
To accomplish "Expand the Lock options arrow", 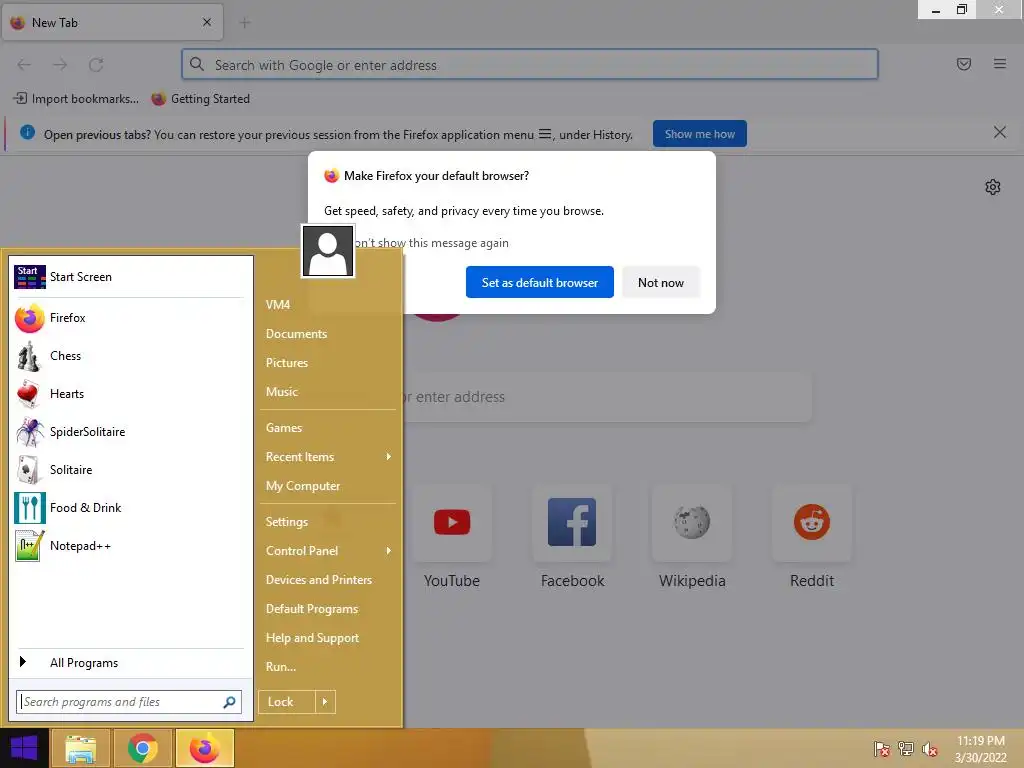I will (x=325, y=702).
